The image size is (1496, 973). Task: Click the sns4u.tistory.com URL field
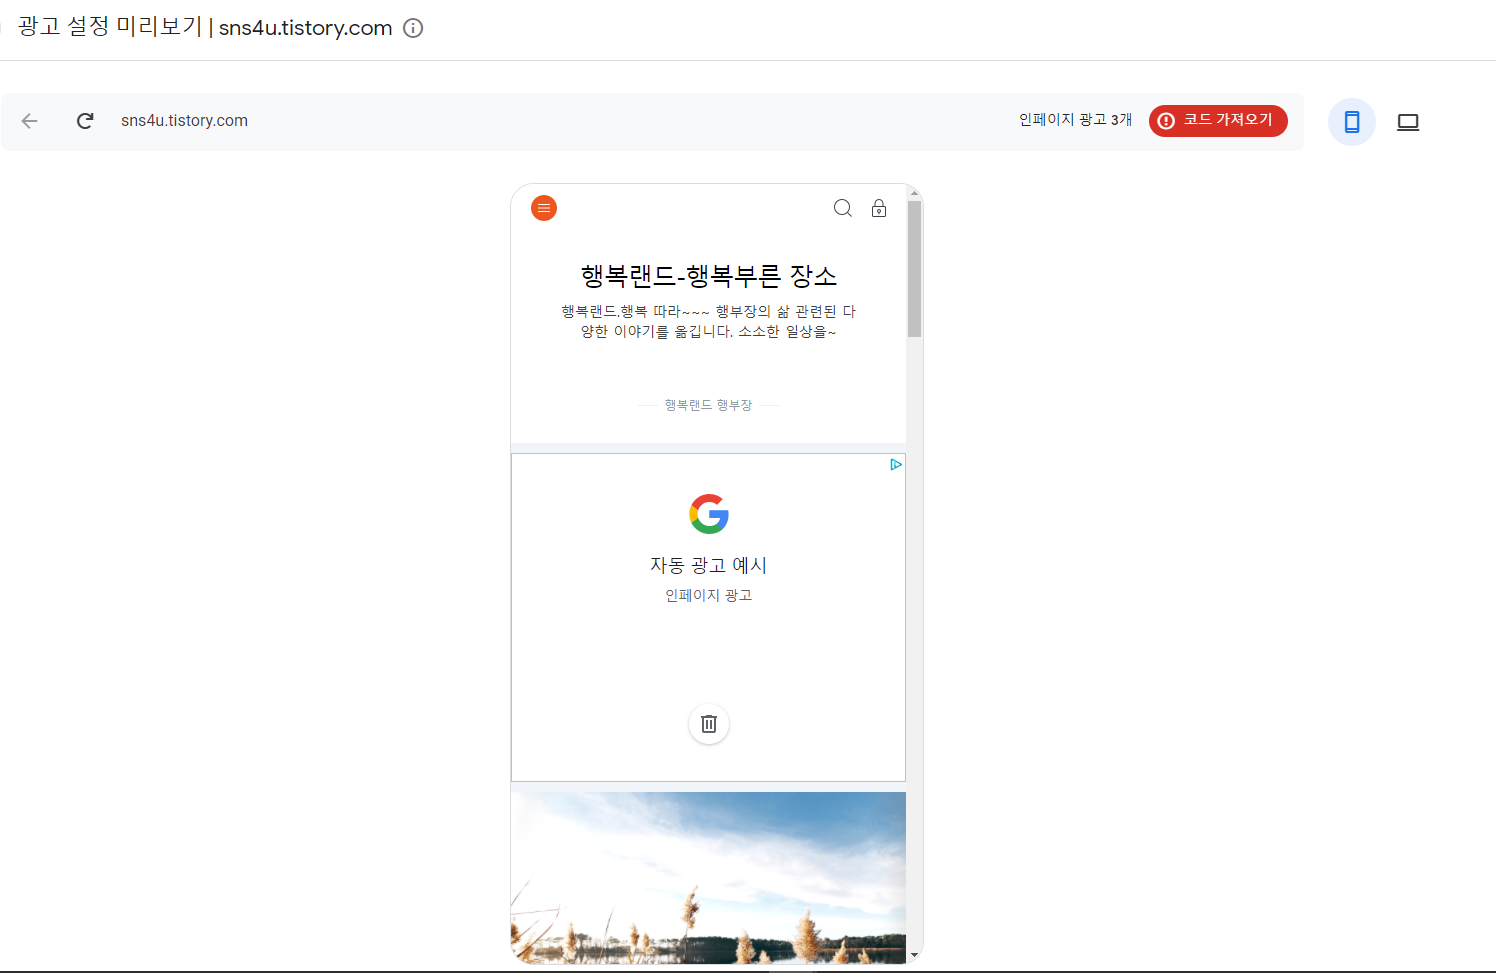click(x=184, y=121)
